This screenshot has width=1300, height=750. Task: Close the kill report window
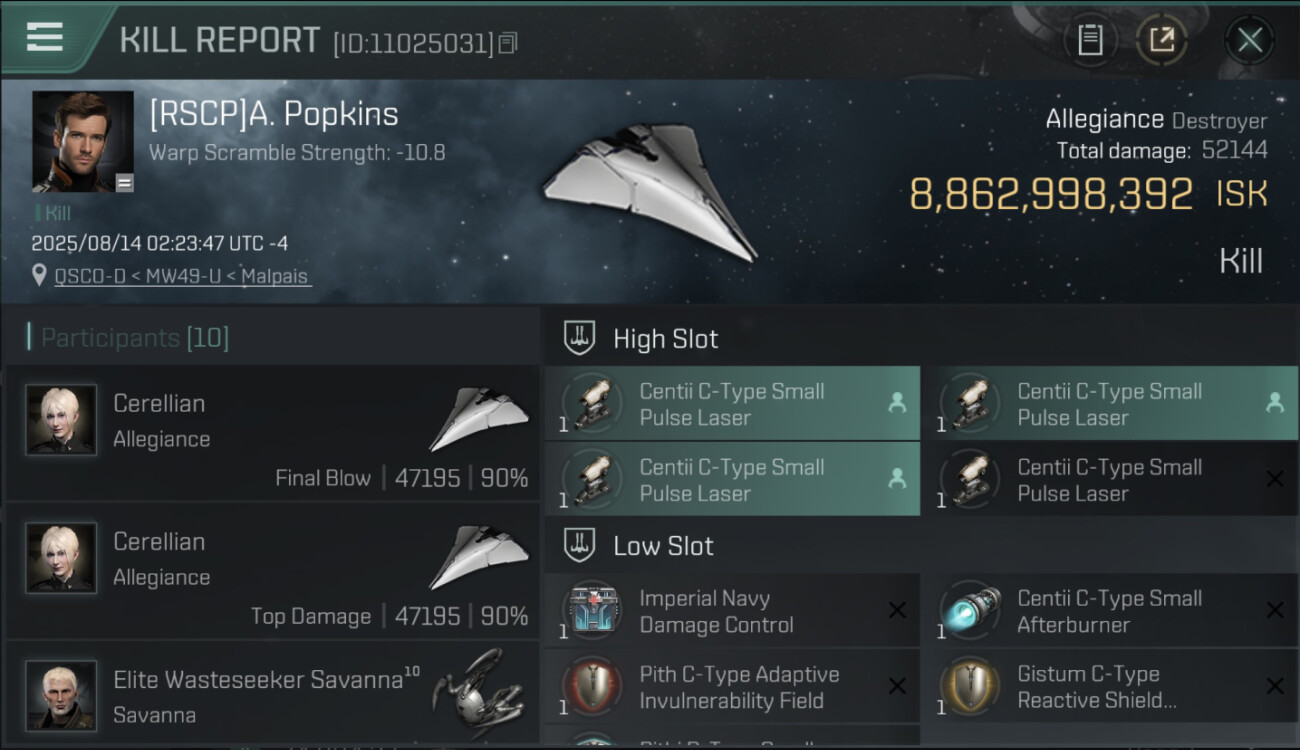coord(1249,40)
